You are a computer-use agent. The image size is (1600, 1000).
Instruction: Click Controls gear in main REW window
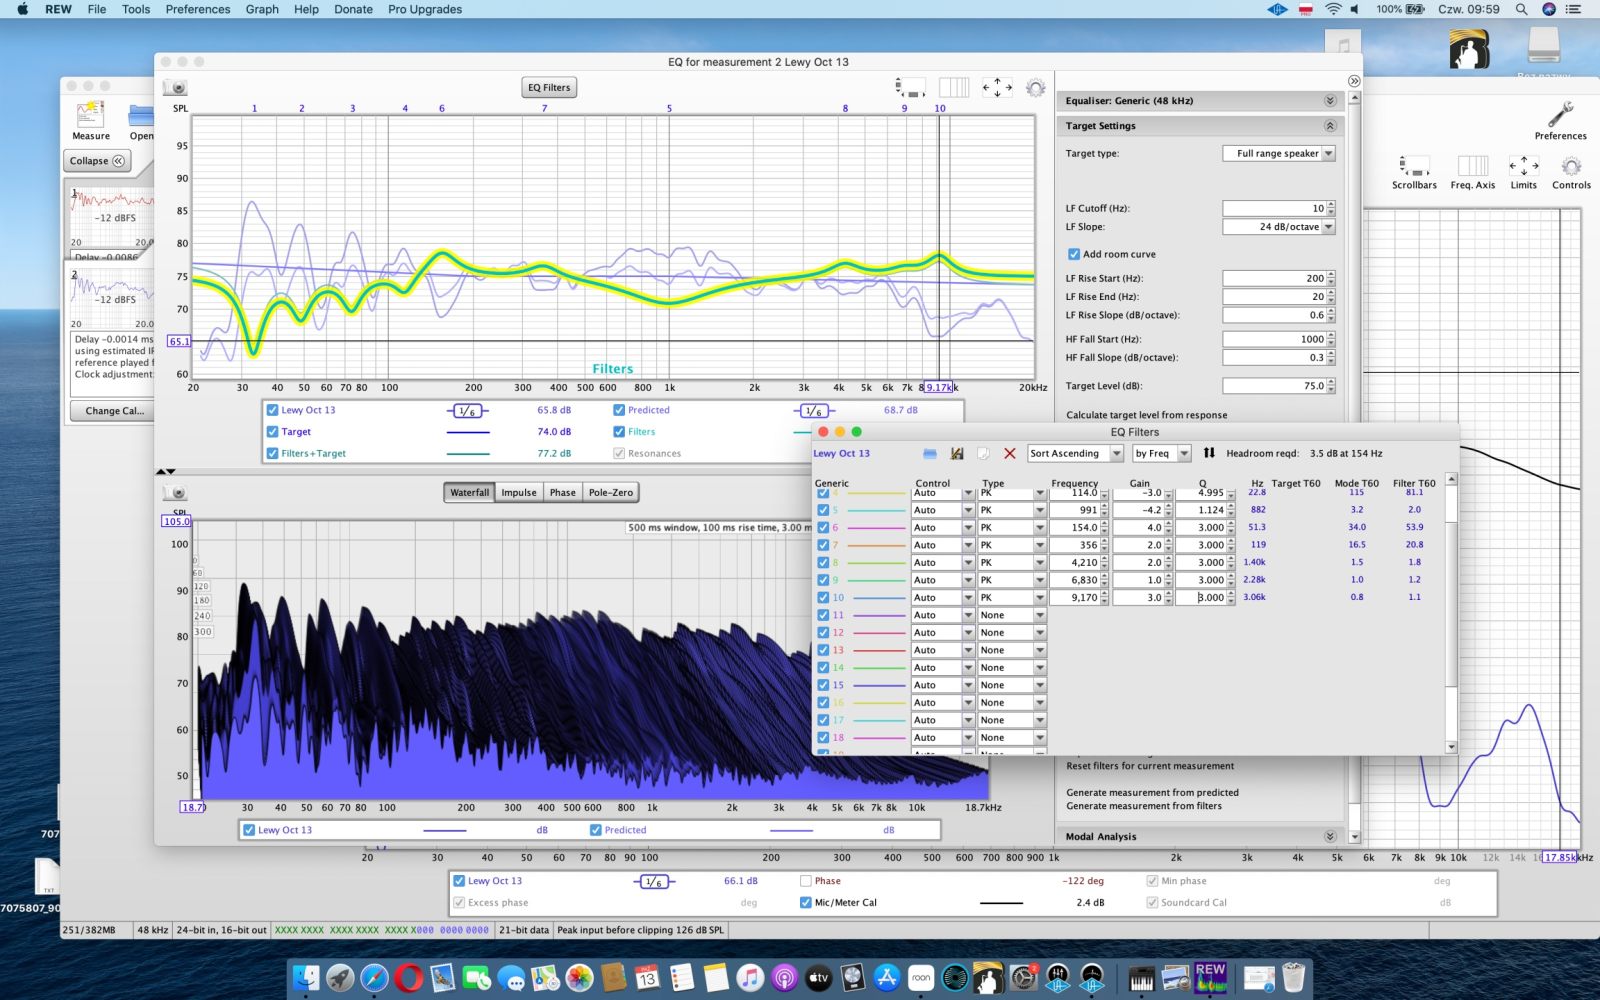pos(1571,172)
